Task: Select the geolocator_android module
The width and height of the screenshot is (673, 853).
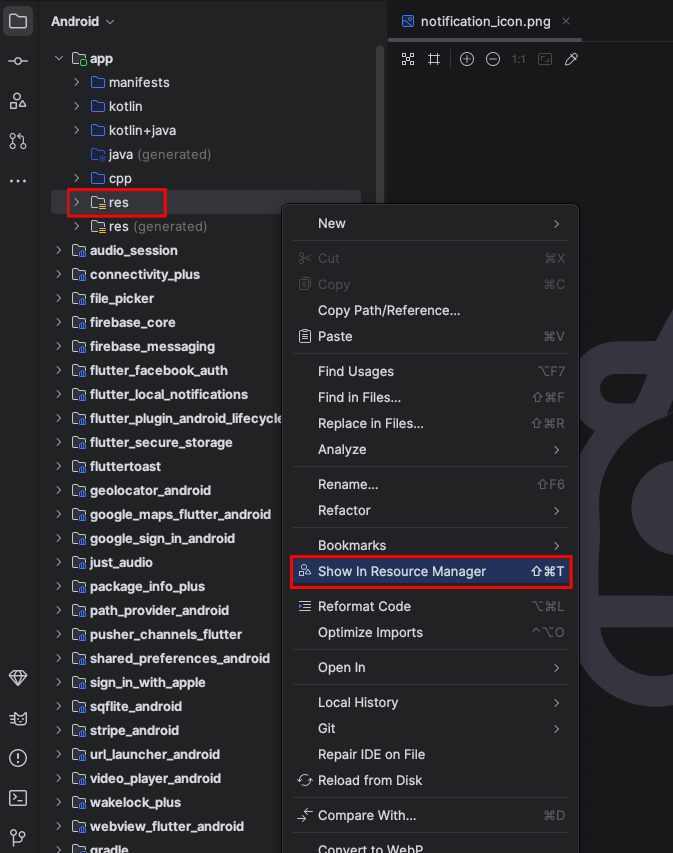Action: [x=141, y=490]
